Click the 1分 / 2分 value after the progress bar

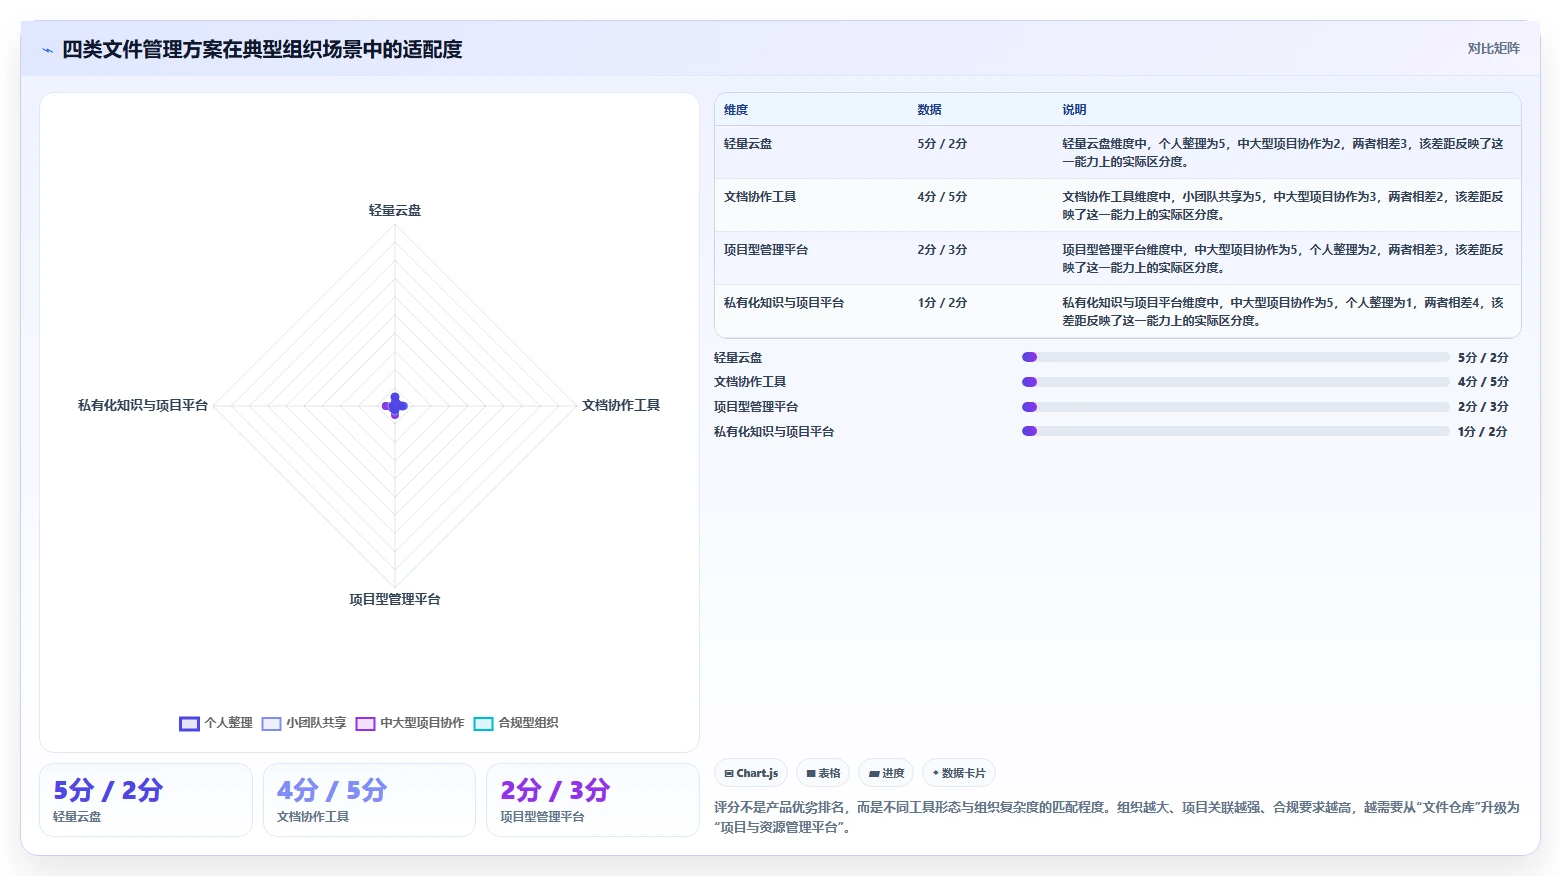coord(1483,432)
